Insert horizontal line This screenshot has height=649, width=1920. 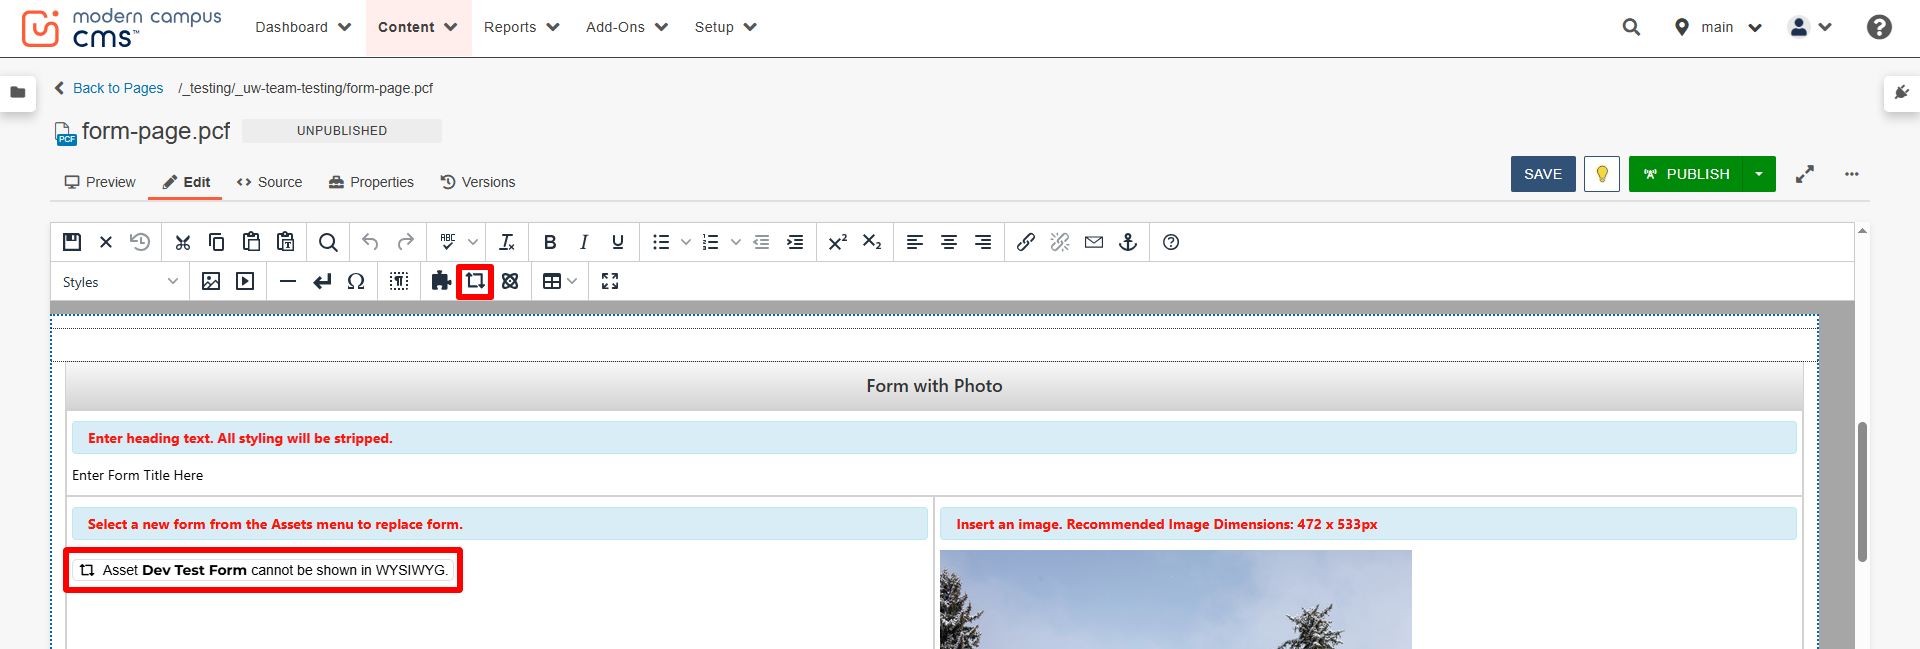(x=288, y=281)
